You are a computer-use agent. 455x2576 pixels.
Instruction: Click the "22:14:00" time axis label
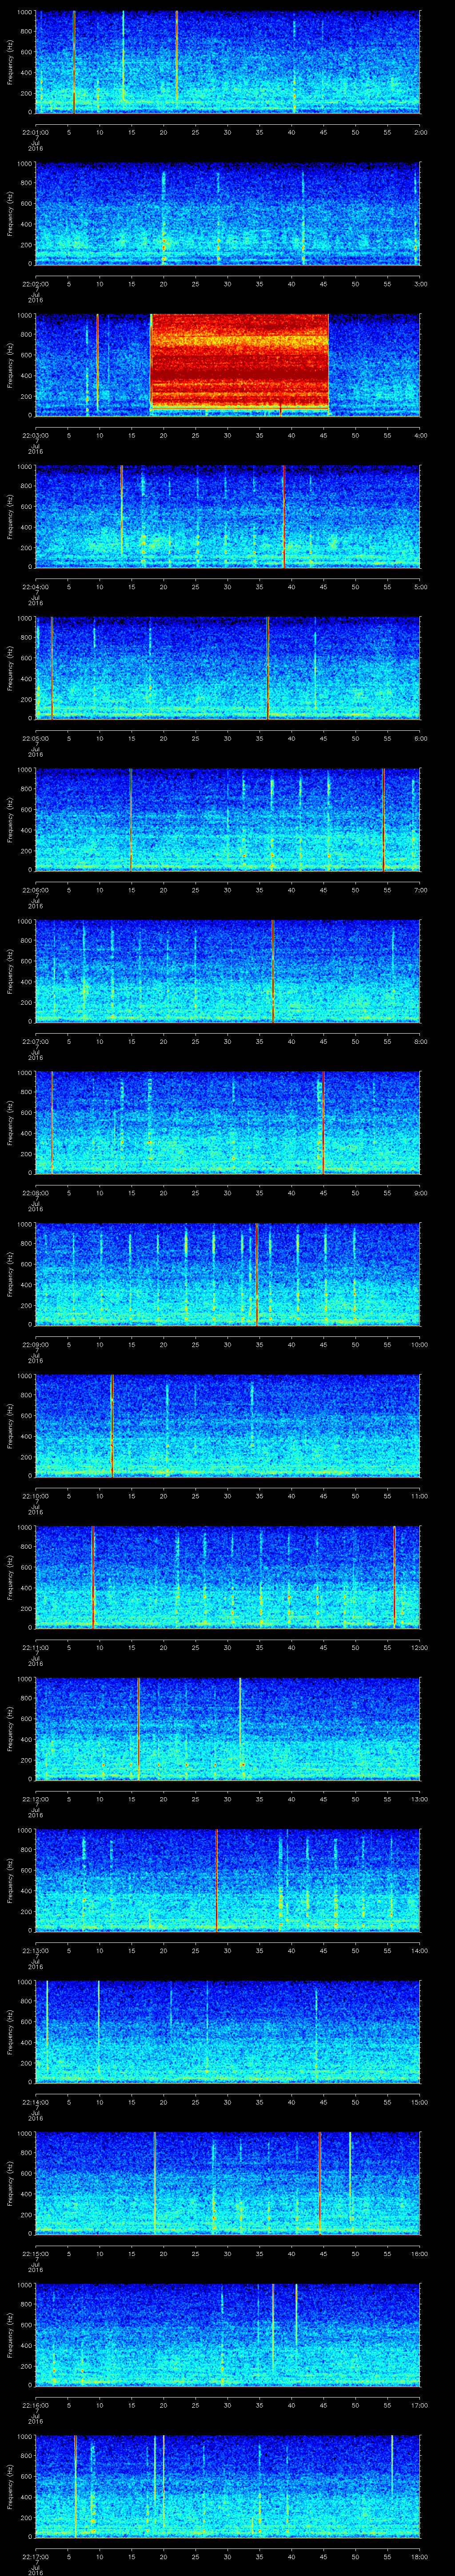click(x=35, y=2102)
